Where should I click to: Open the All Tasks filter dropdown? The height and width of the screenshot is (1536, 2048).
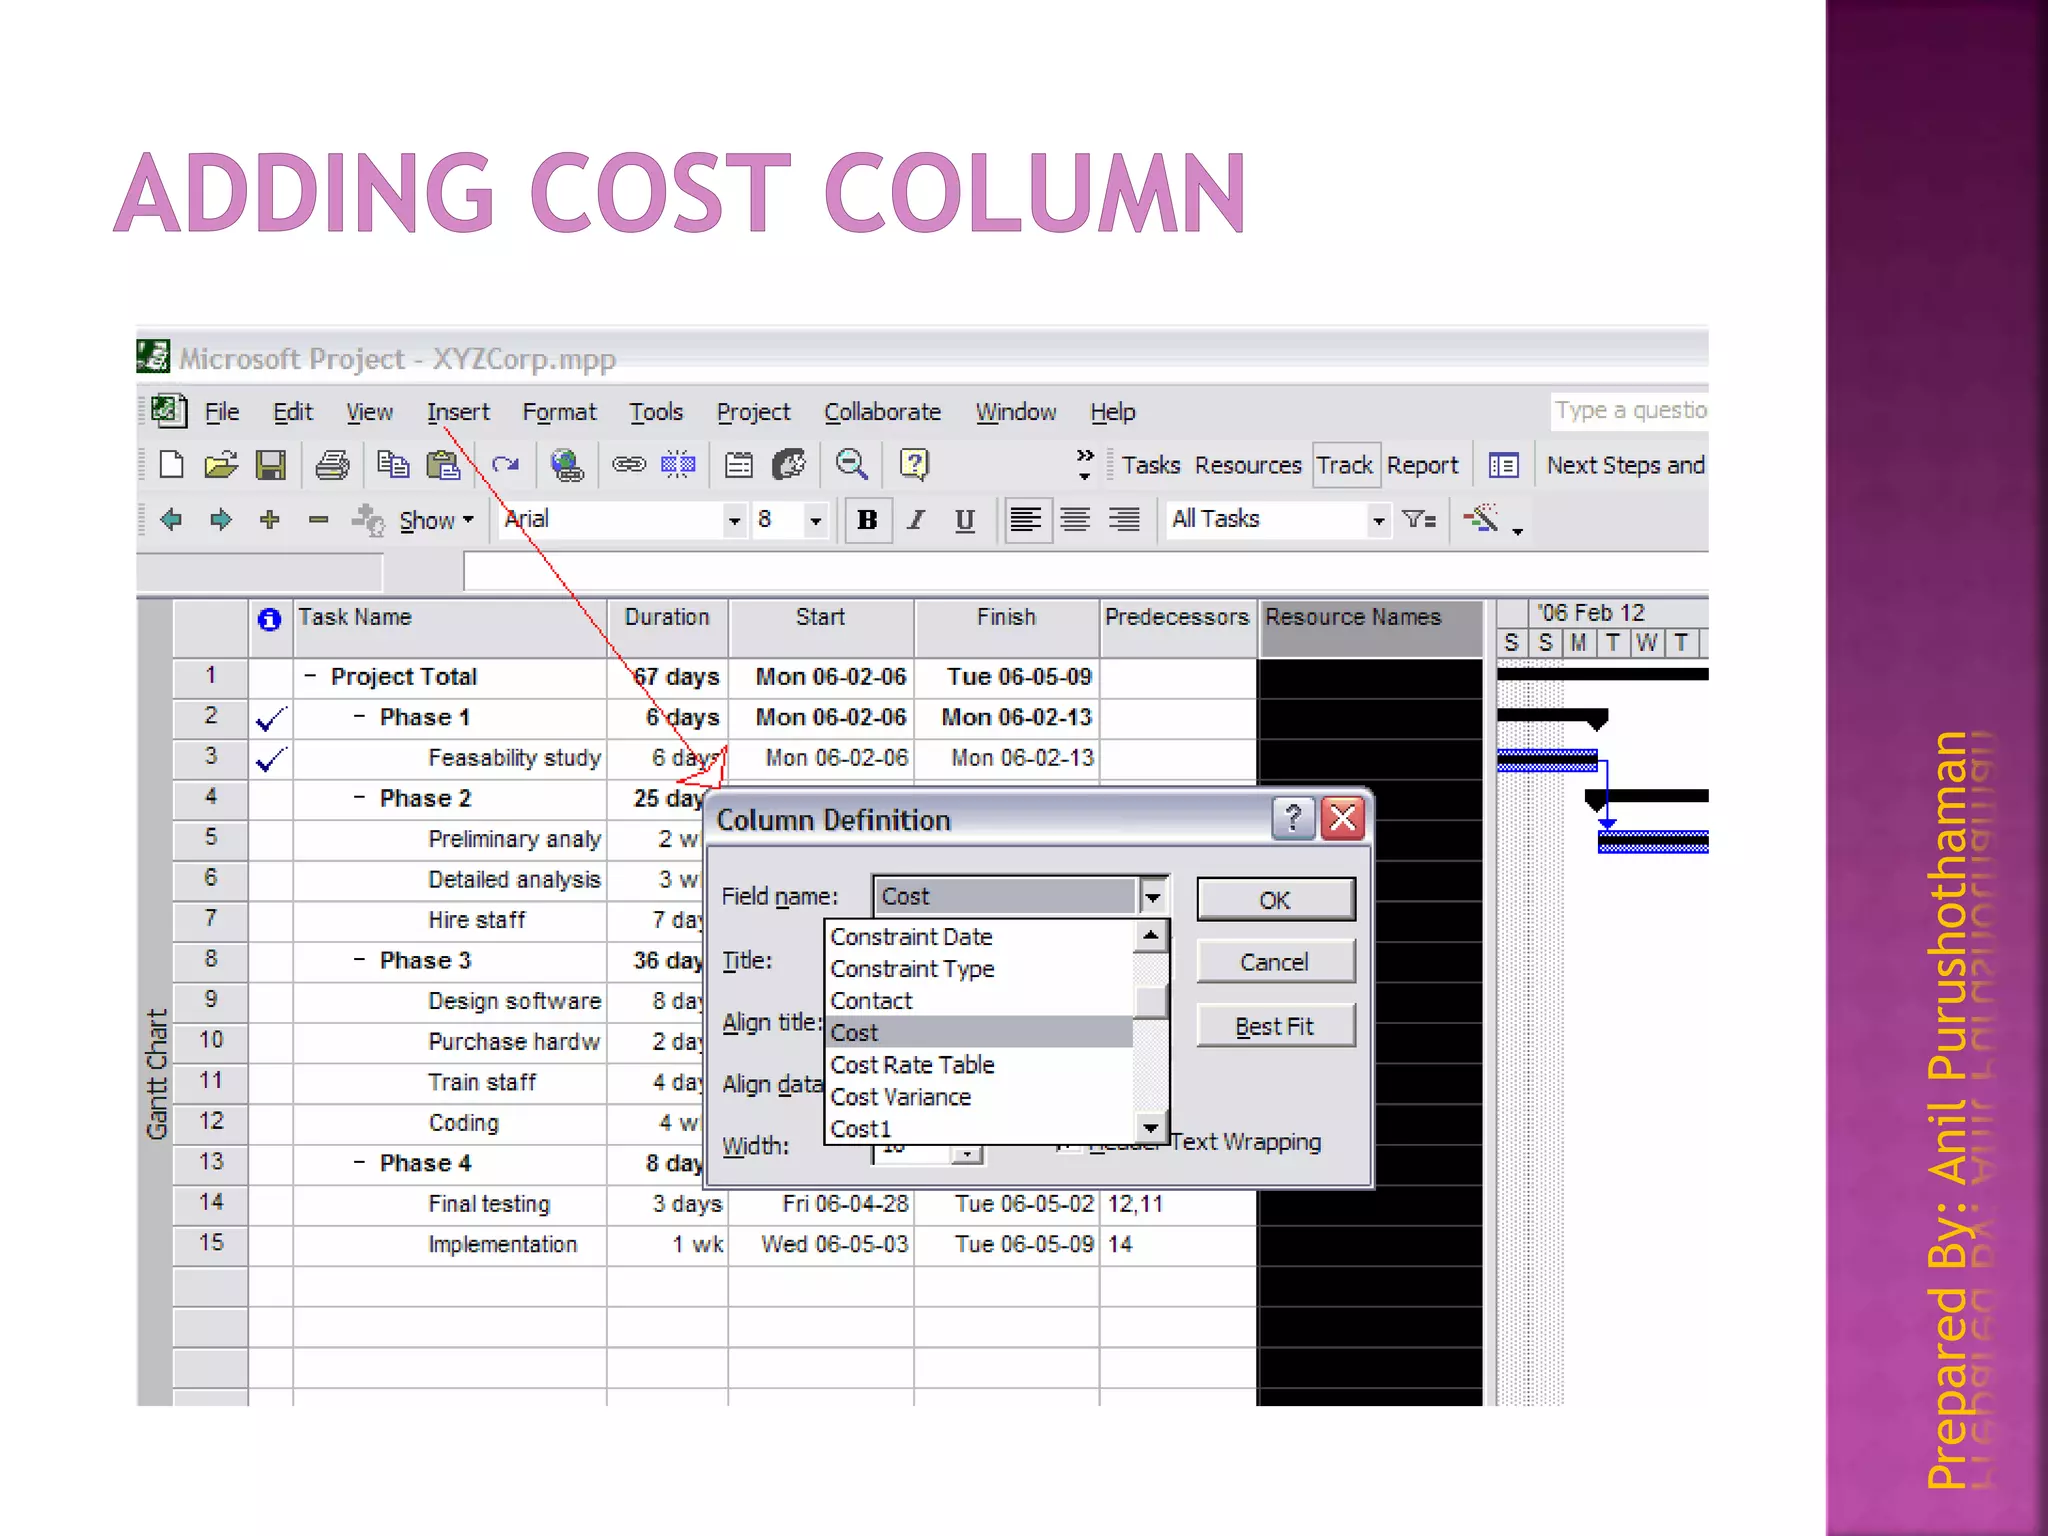[1379, 520]
